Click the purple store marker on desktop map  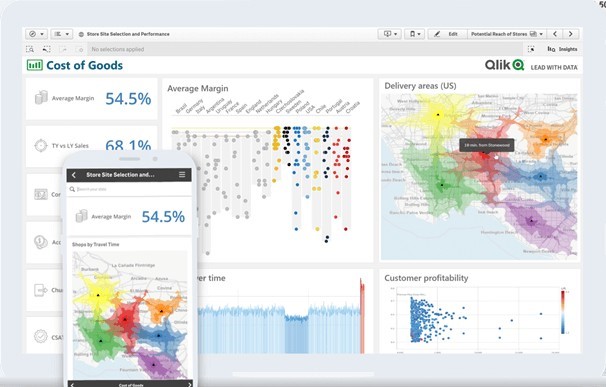(x=531, y=221)
